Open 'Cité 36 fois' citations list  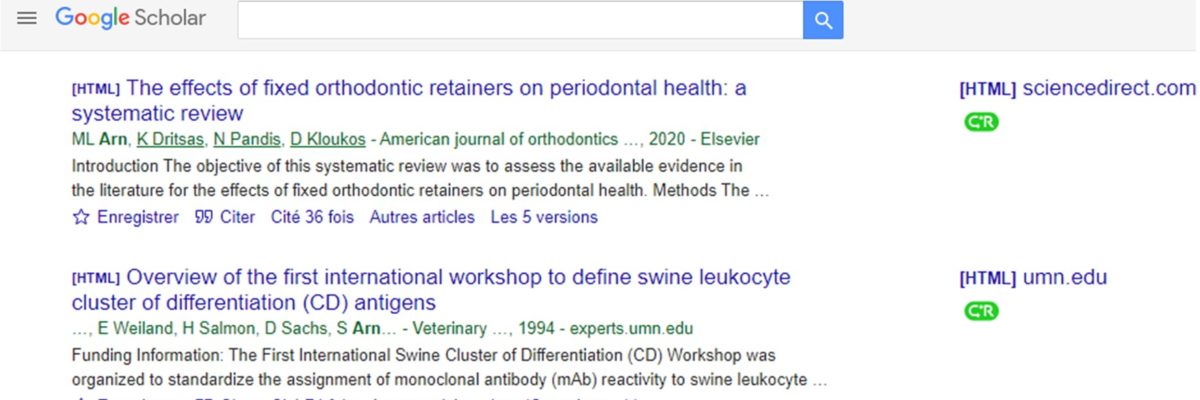312,217
